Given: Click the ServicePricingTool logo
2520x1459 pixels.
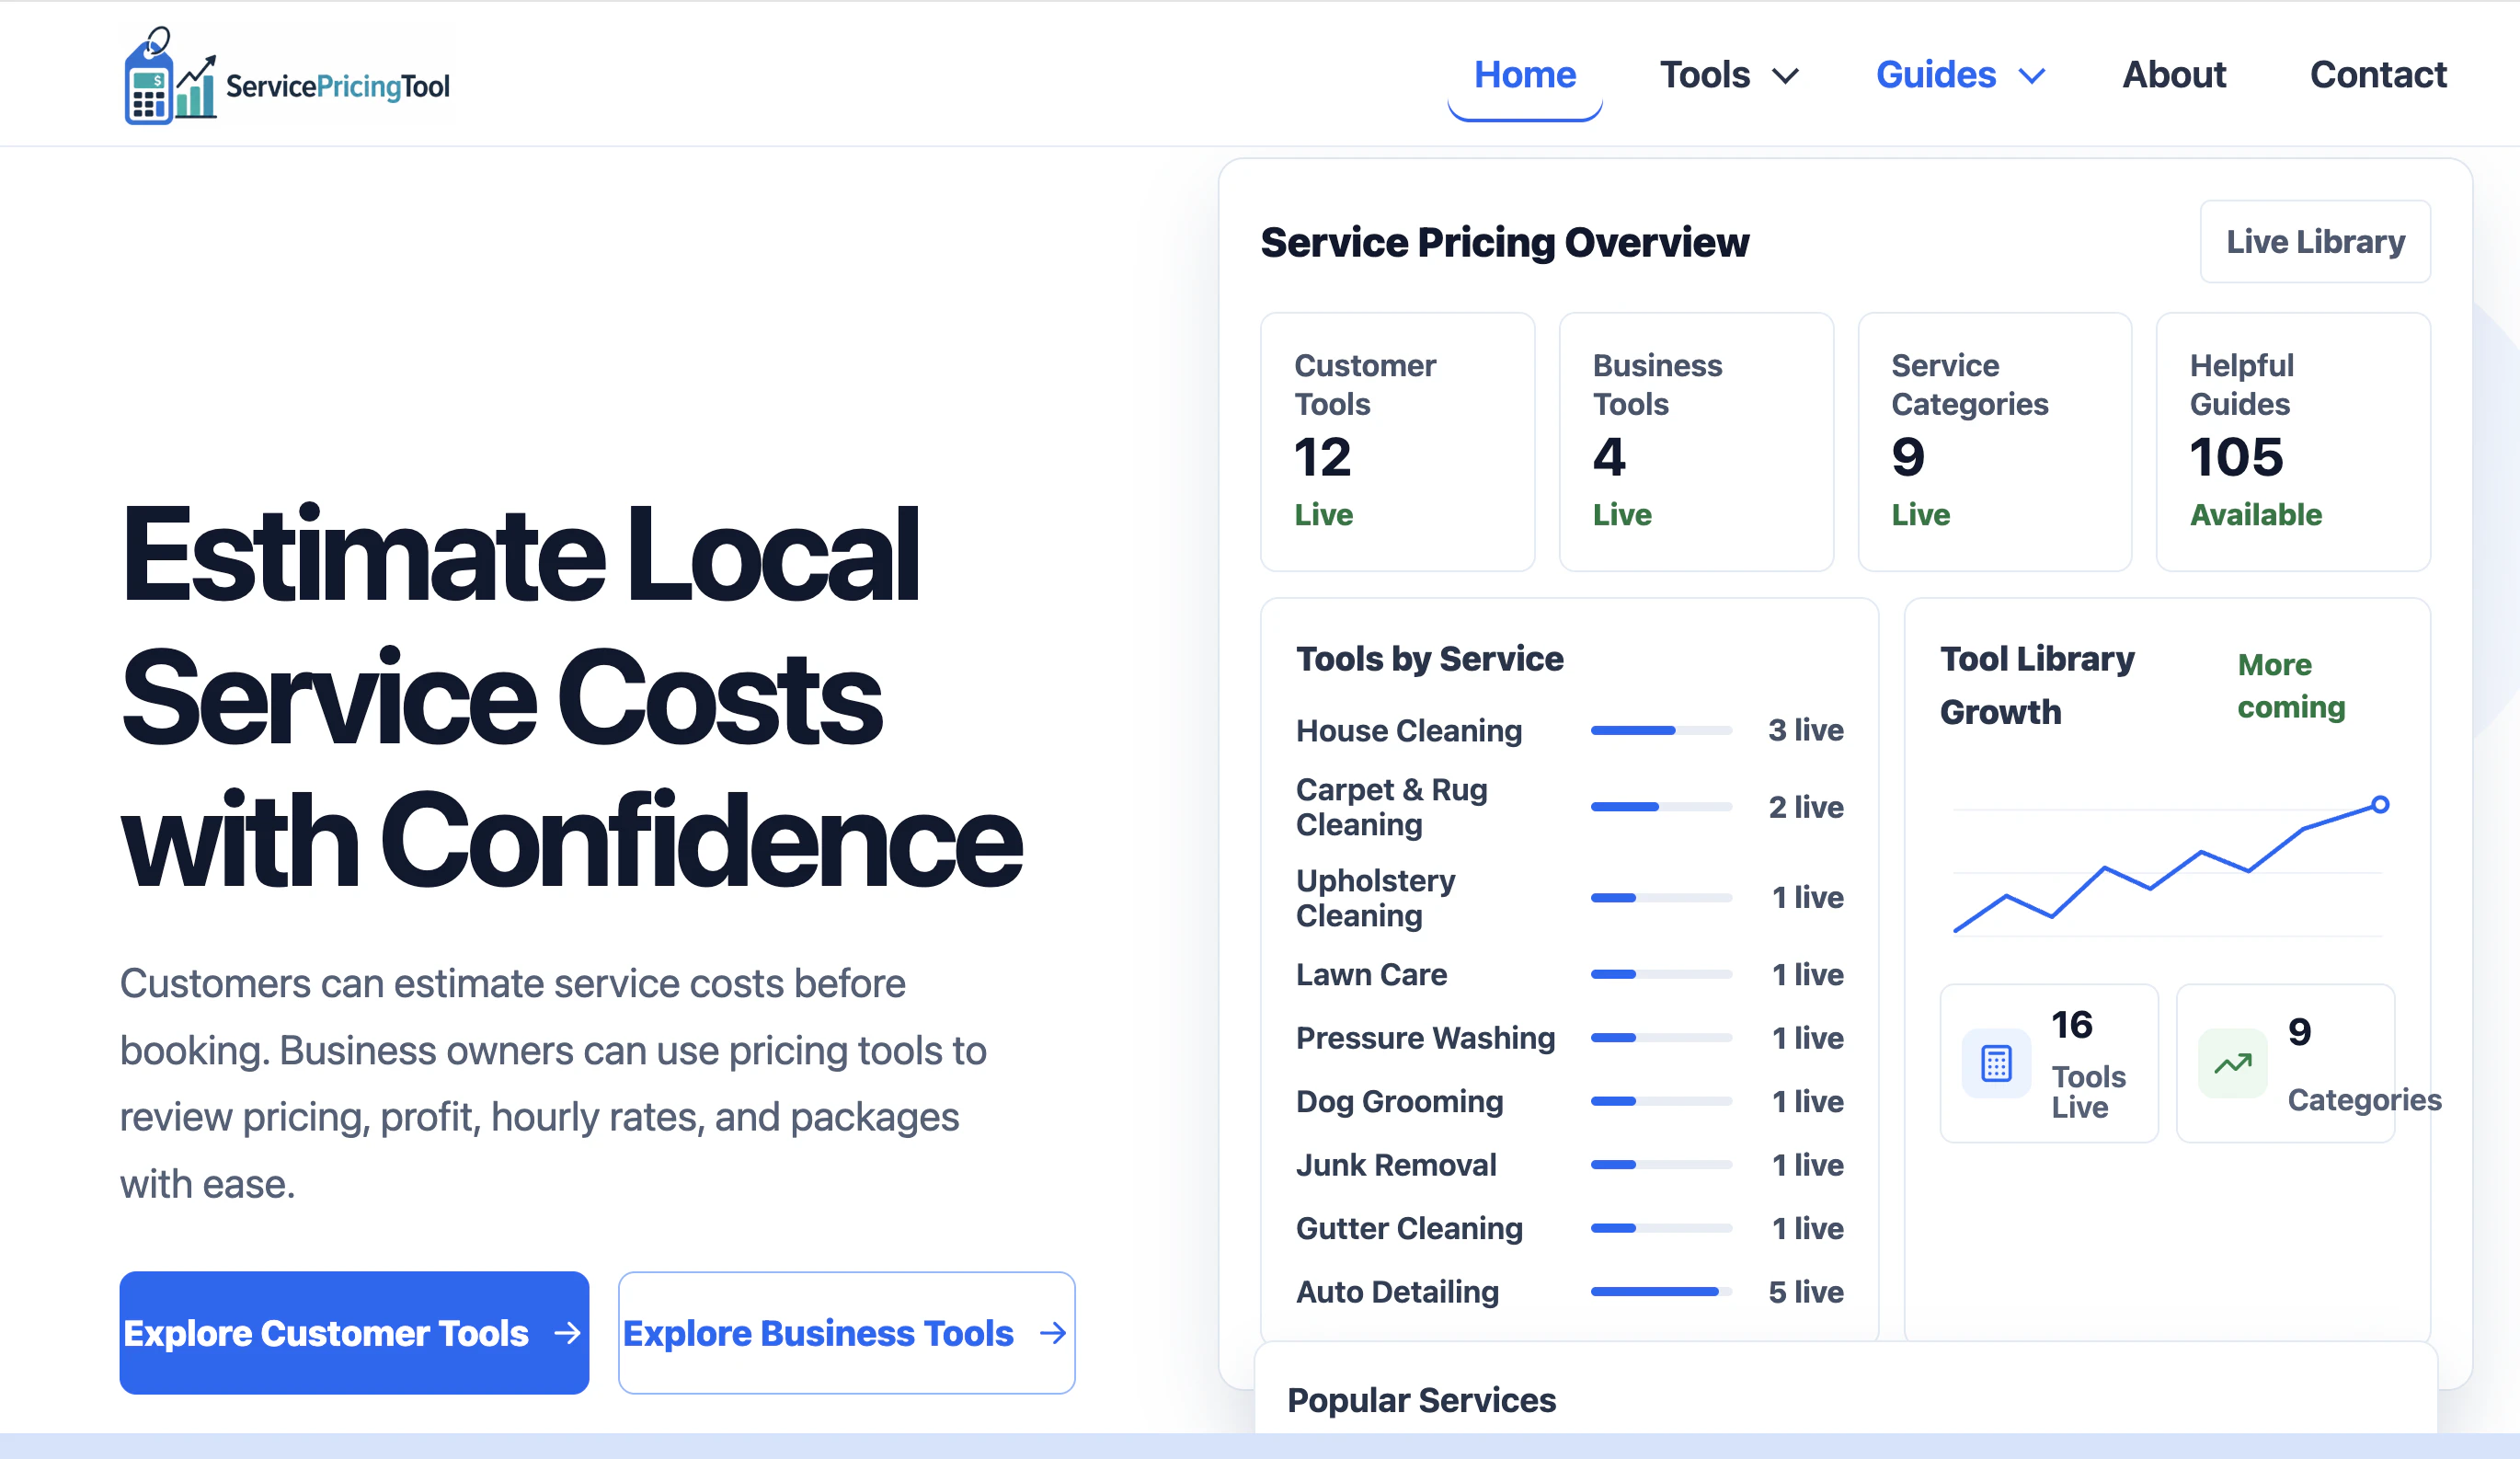Looking at the screenshot, I should point(287,76).
